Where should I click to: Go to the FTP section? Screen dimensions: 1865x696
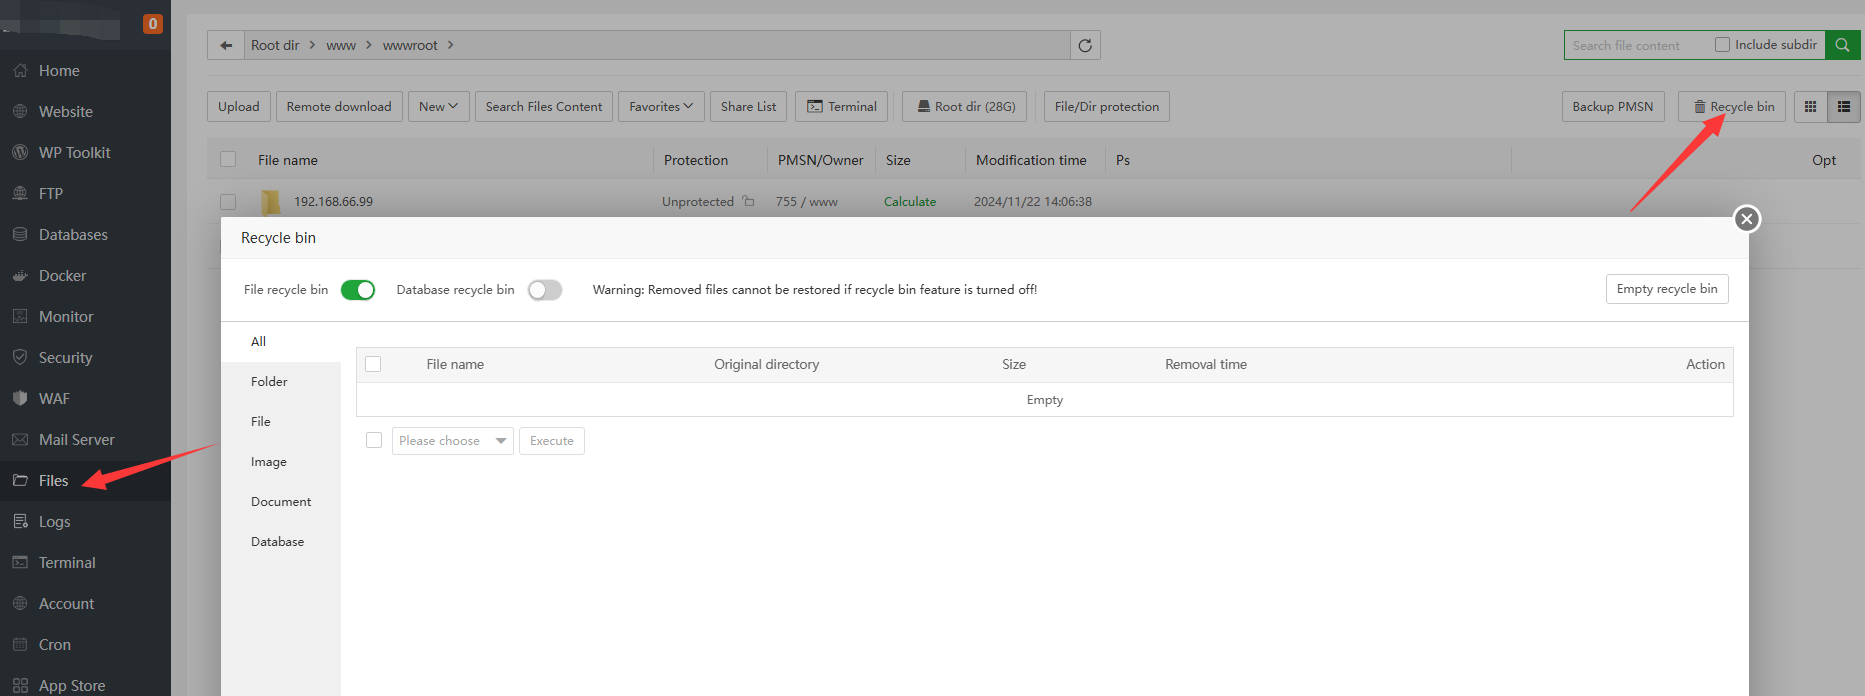50,194
